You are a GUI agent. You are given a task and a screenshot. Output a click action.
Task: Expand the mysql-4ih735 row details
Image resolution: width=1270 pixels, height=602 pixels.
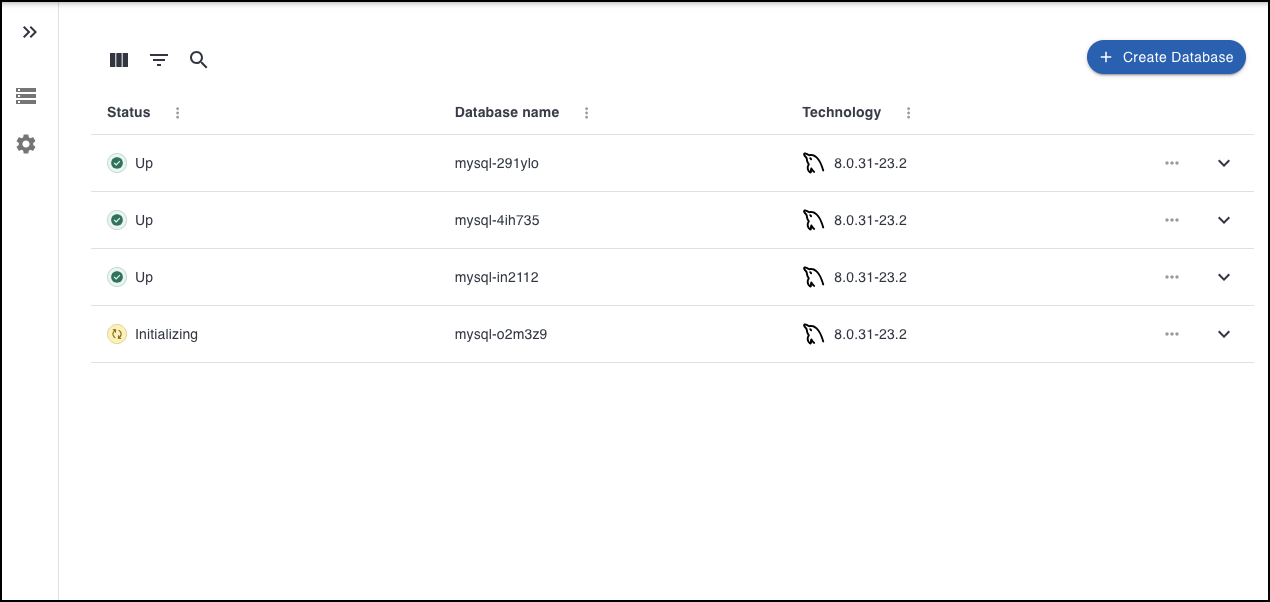(1224, 220)
